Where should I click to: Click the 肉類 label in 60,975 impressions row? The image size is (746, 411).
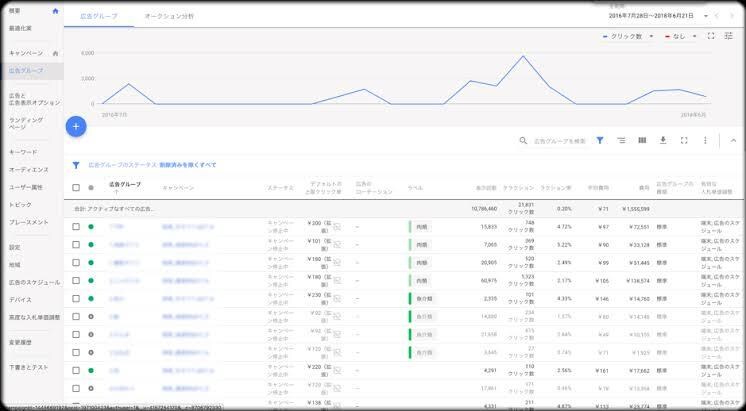pyautogui.click(x=421, y=281)
